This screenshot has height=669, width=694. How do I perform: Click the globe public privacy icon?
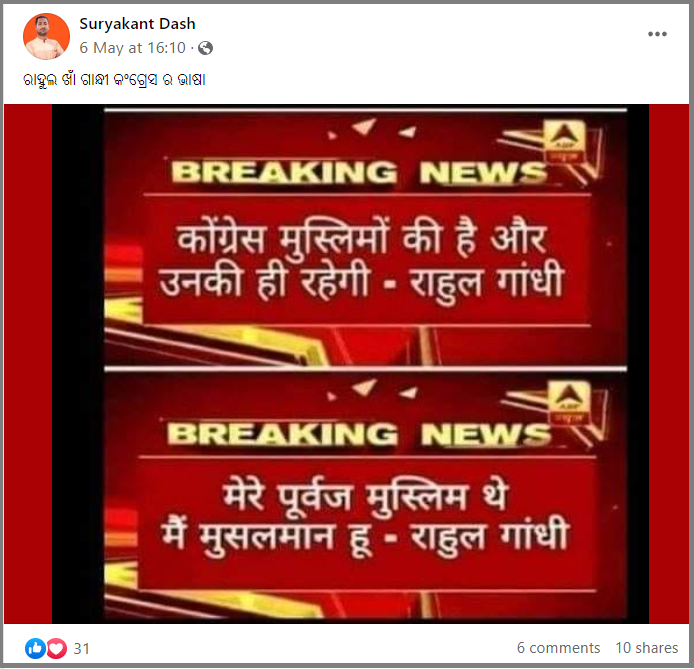(x=205, y=48)
